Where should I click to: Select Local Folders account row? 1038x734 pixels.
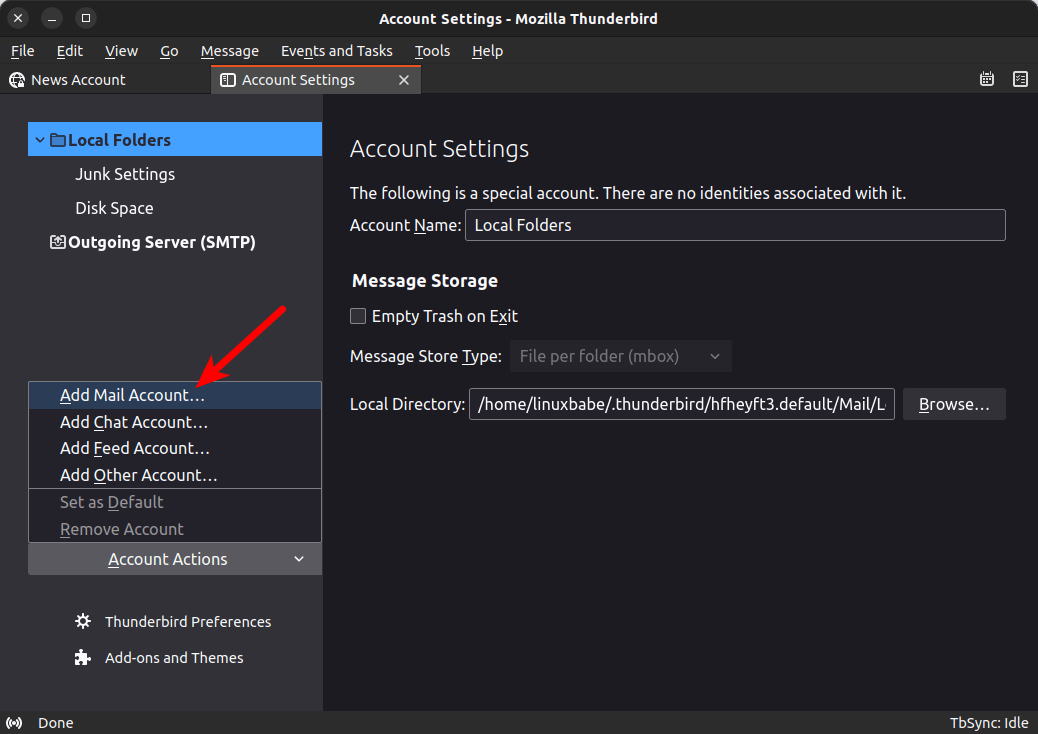point(175,140)
